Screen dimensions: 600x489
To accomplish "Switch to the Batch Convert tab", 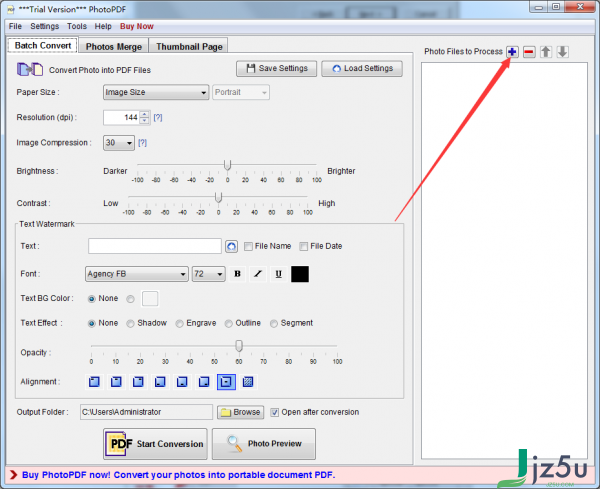I will pyautogui.click(x=43, y=46).
